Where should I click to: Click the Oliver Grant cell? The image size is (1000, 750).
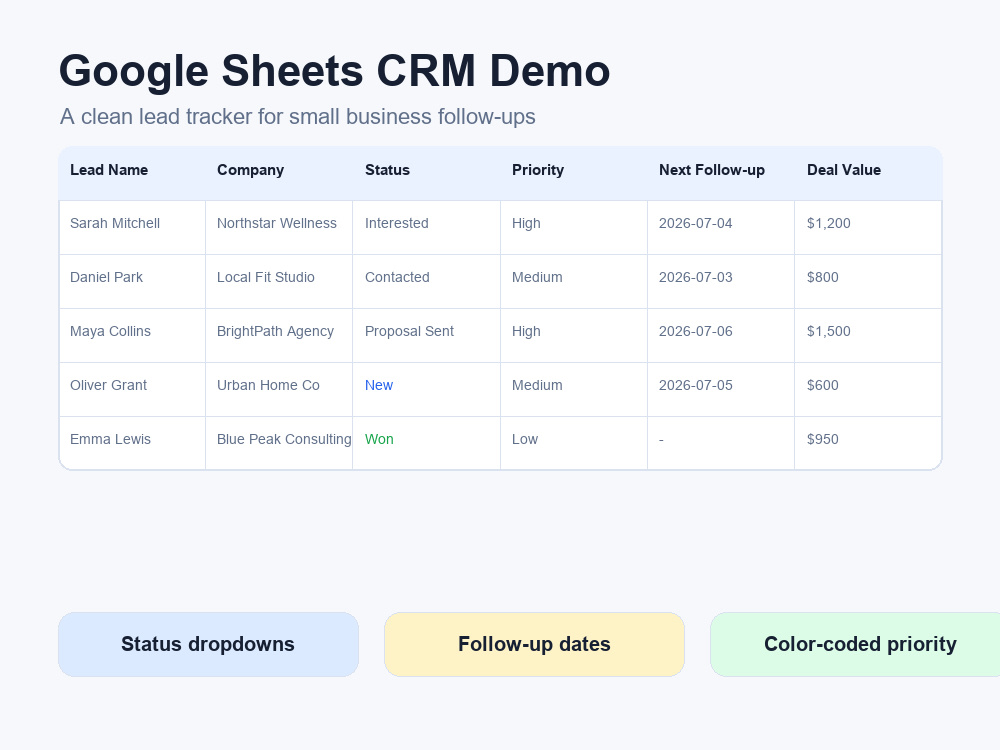pyautogui.click(x=132, y=390)
